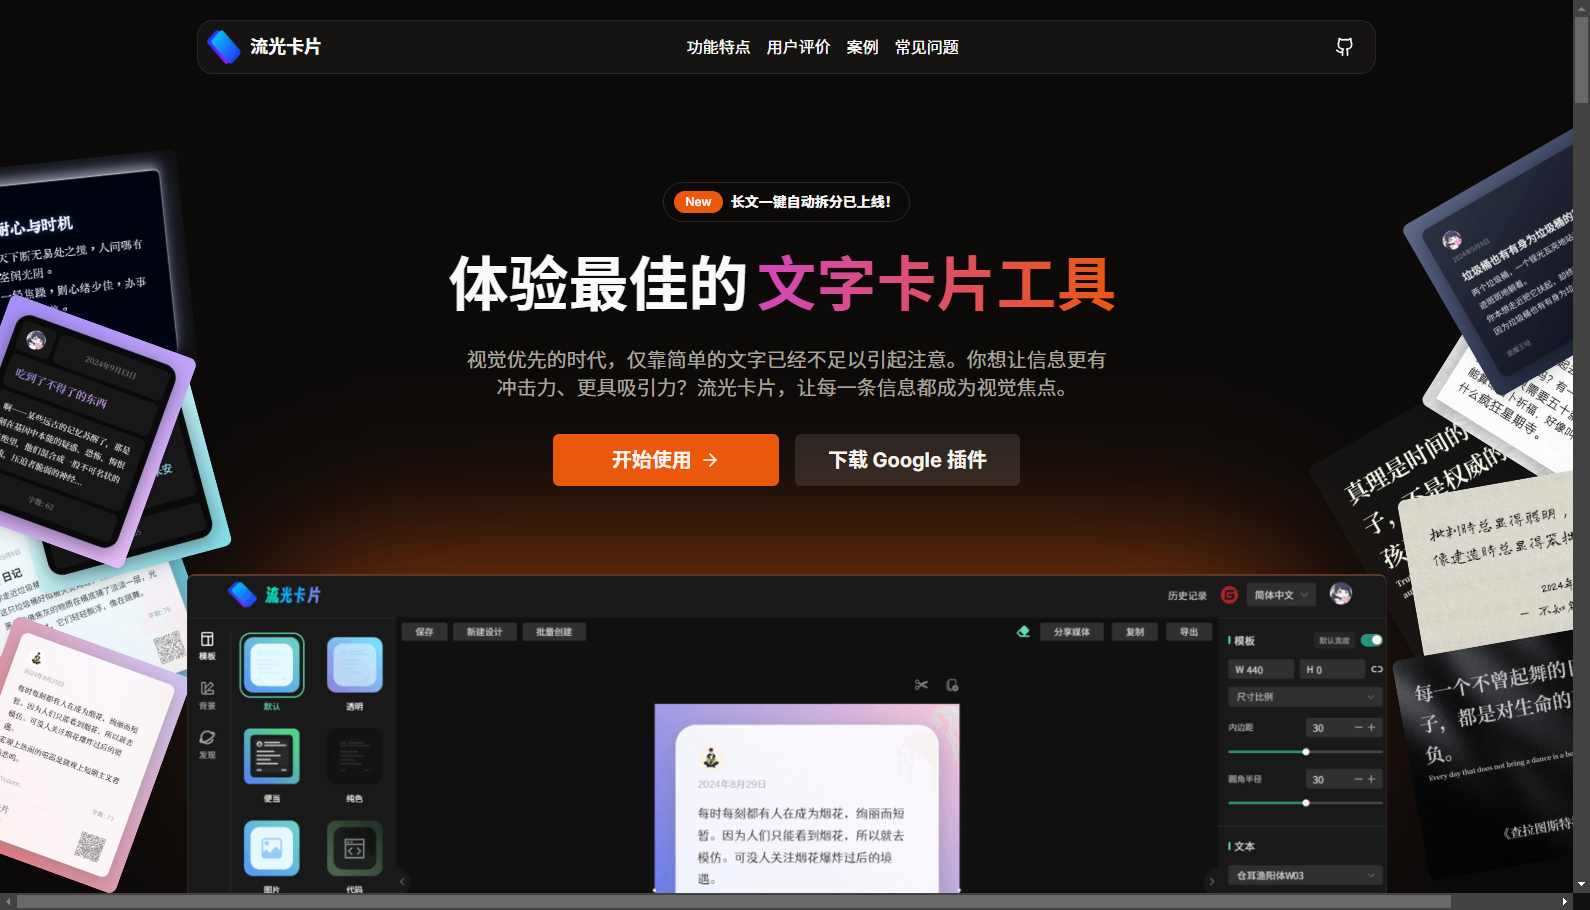1590x910 pixels.
Task: Click the 流光卡片 logo in the top navigation
Action: (264, 47)
